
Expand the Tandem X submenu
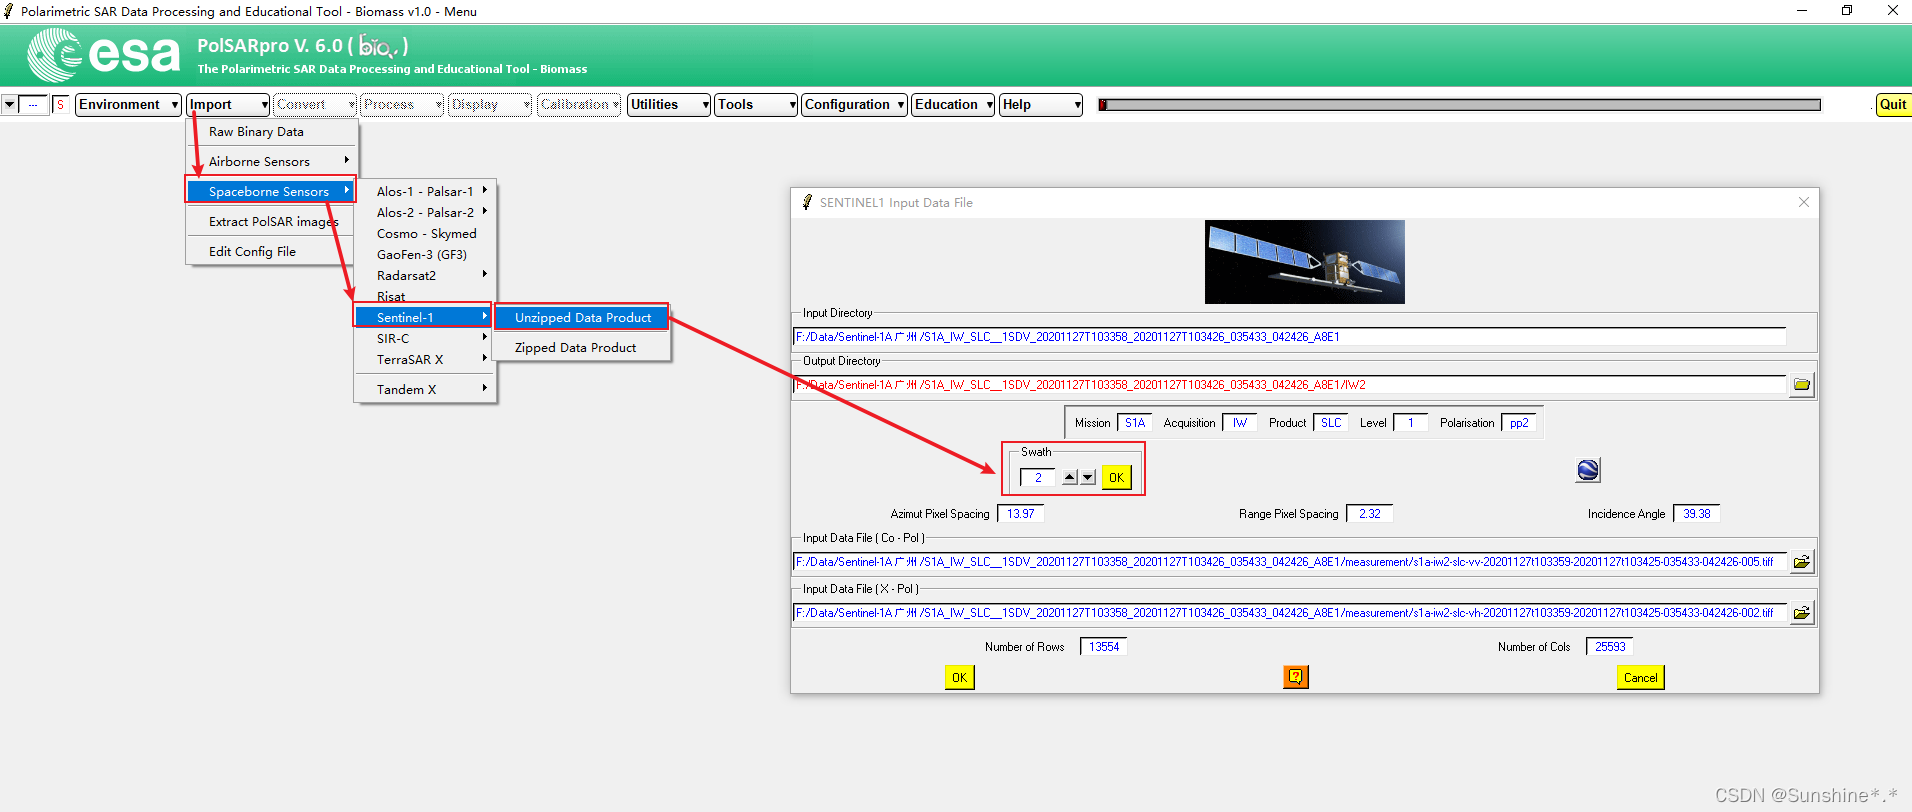[x=425, y=389]
